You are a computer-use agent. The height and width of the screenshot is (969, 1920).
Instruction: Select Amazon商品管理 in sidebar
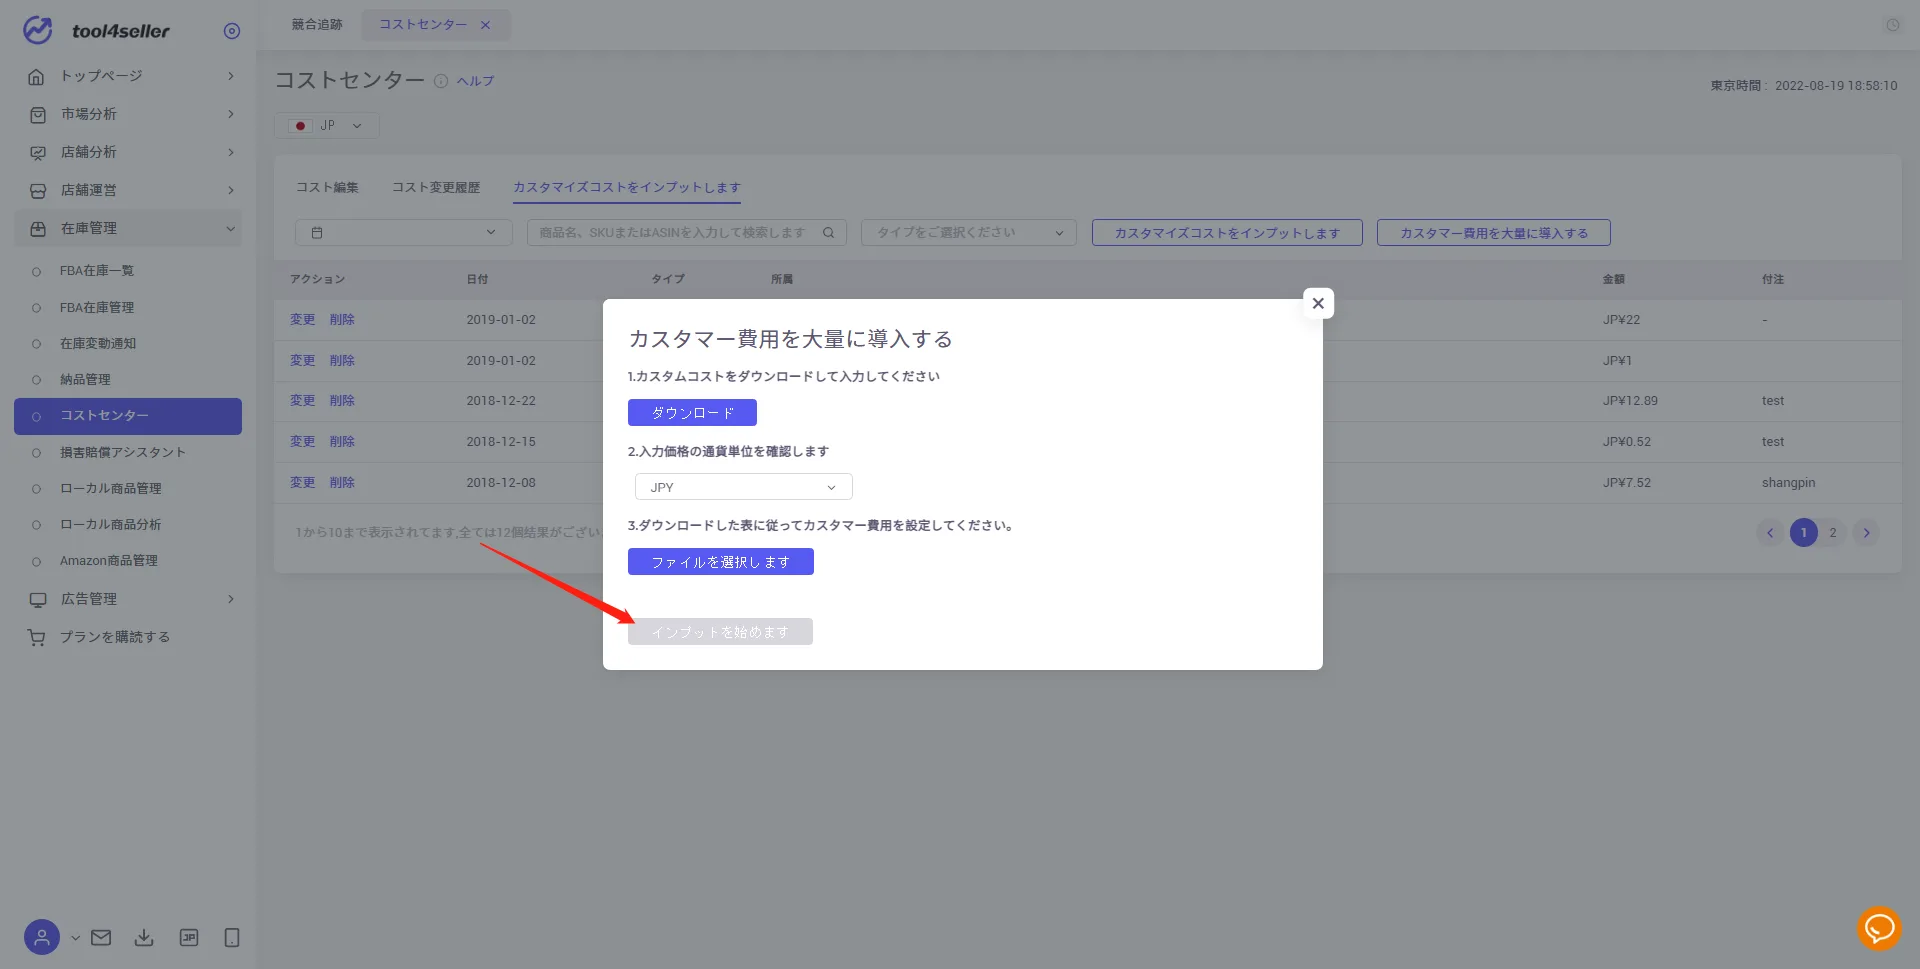[108, 560]
